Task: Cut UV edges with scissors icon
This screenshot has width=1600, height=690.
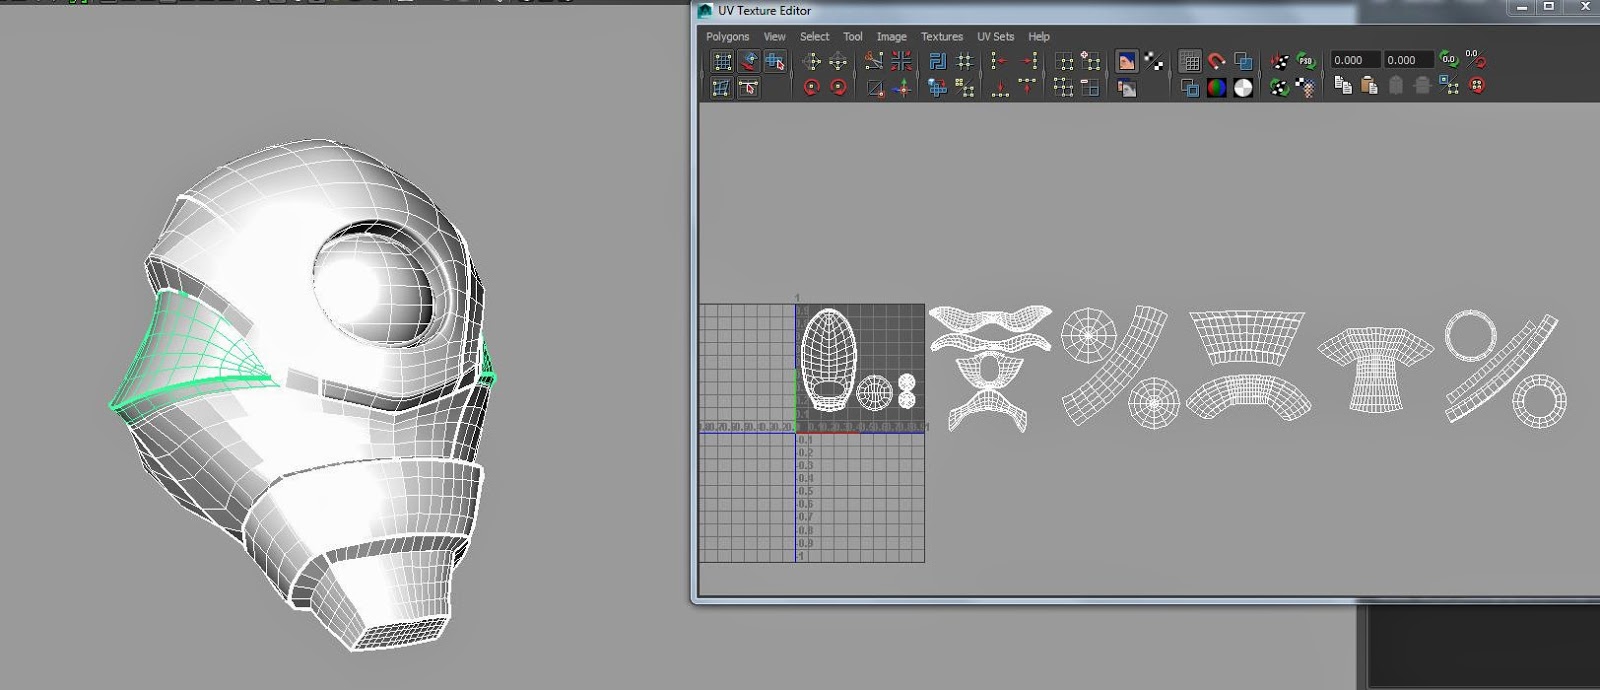Action: tap(874, 61)
